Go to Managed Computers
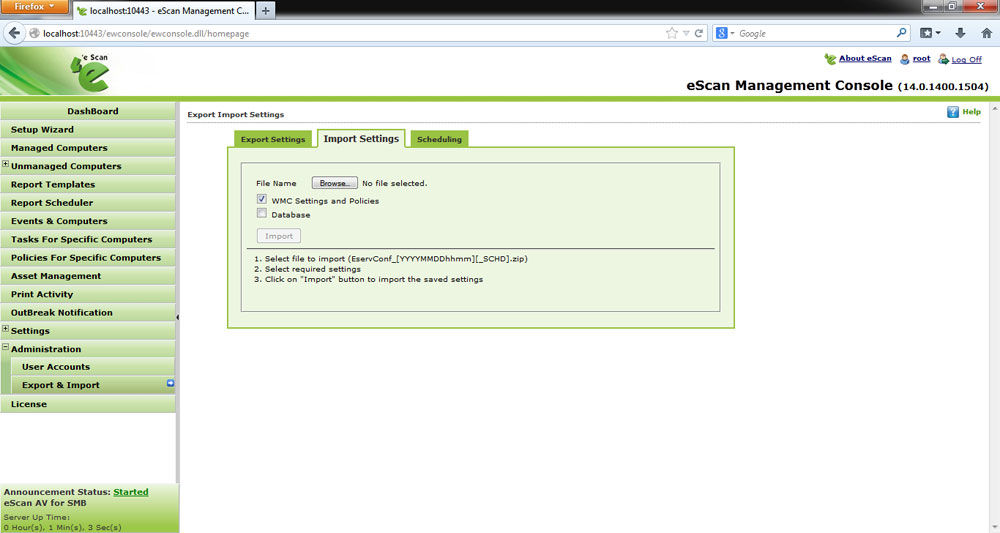The image size is (1000, 533). (x=88, y=148)
